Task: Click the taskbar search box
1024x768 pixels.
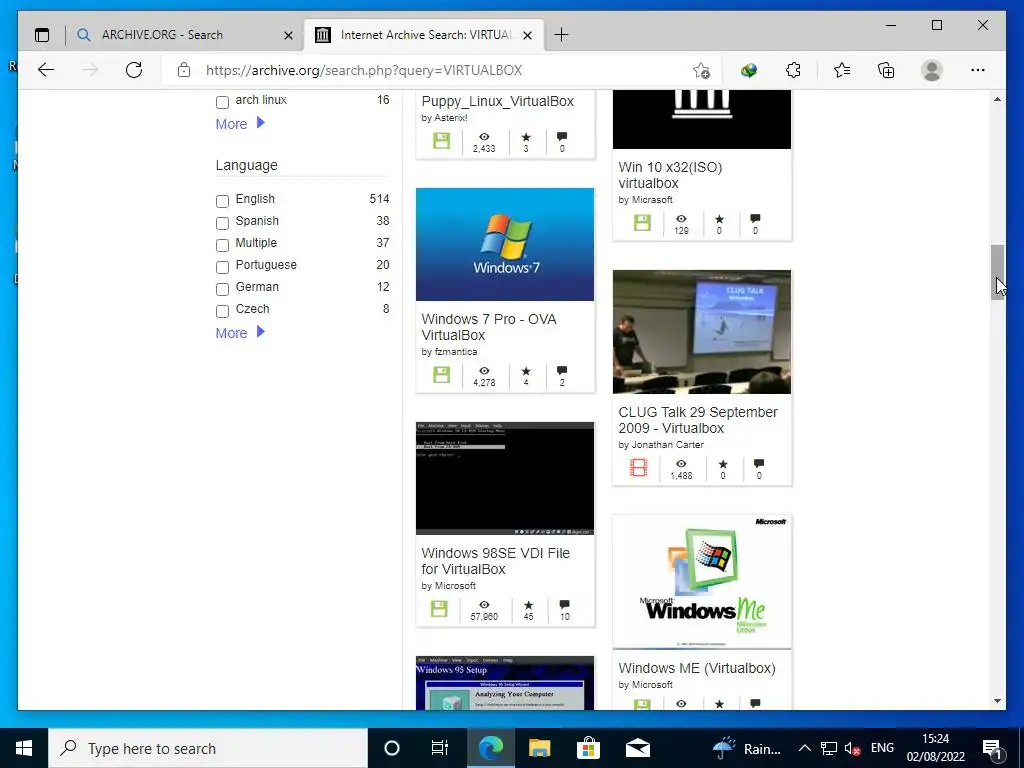Action: [x=208, y=748]
